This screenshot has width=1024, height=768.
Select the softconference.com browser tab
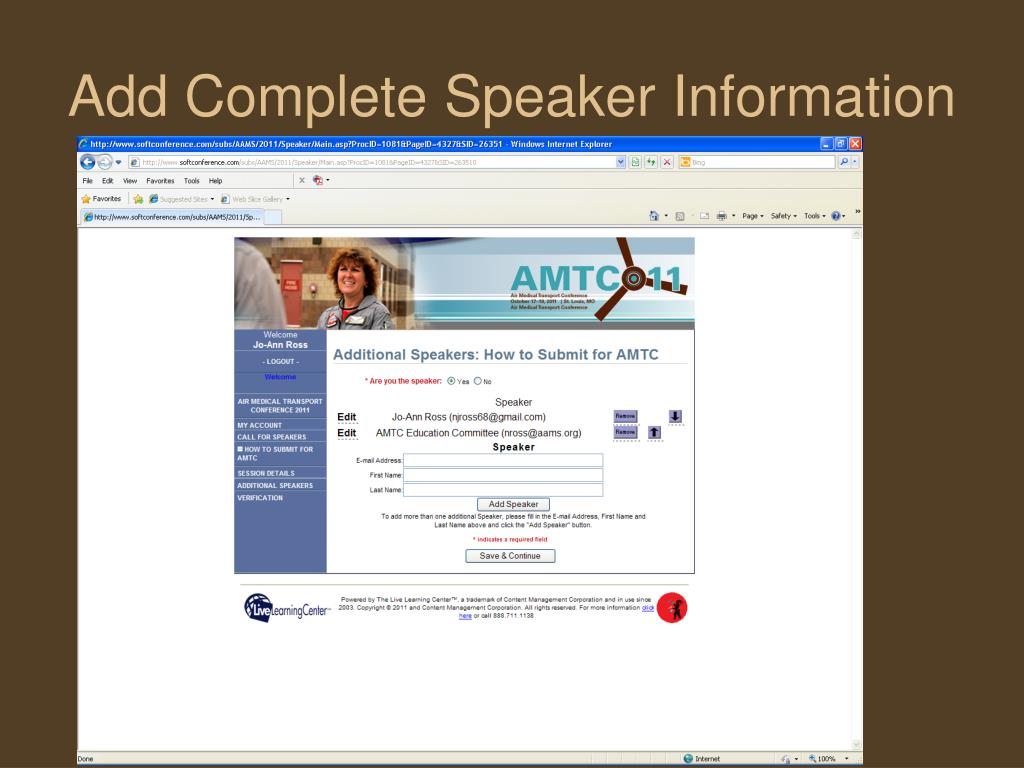pos(173,217)
